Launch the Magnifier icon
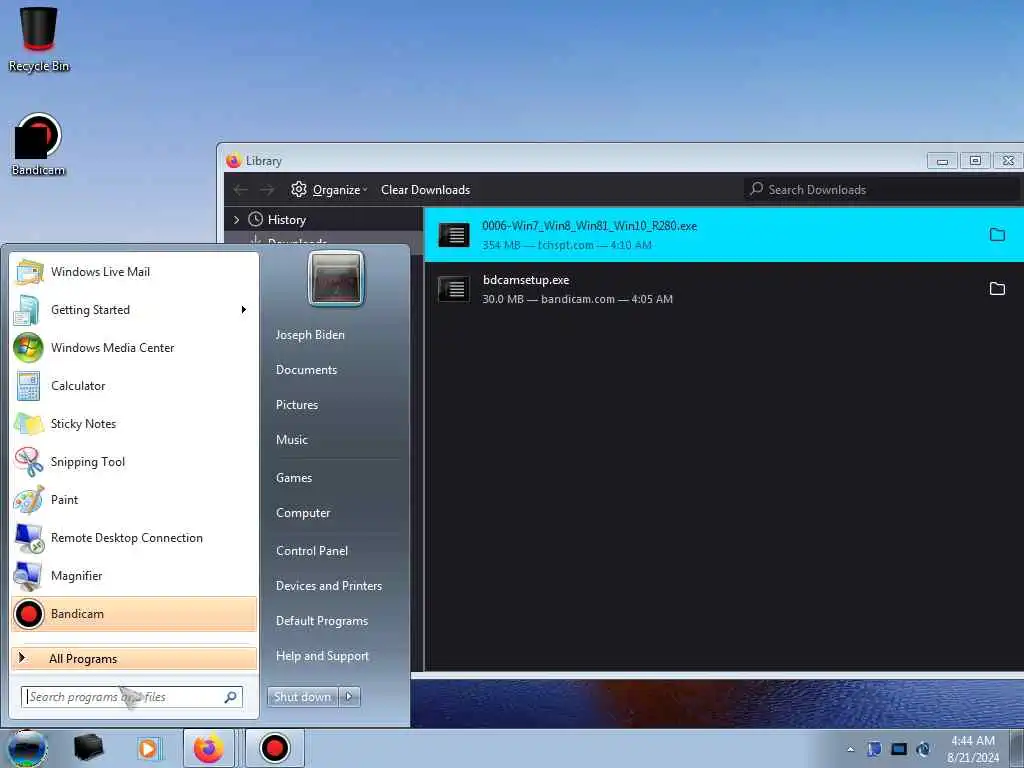 point(27,576)
